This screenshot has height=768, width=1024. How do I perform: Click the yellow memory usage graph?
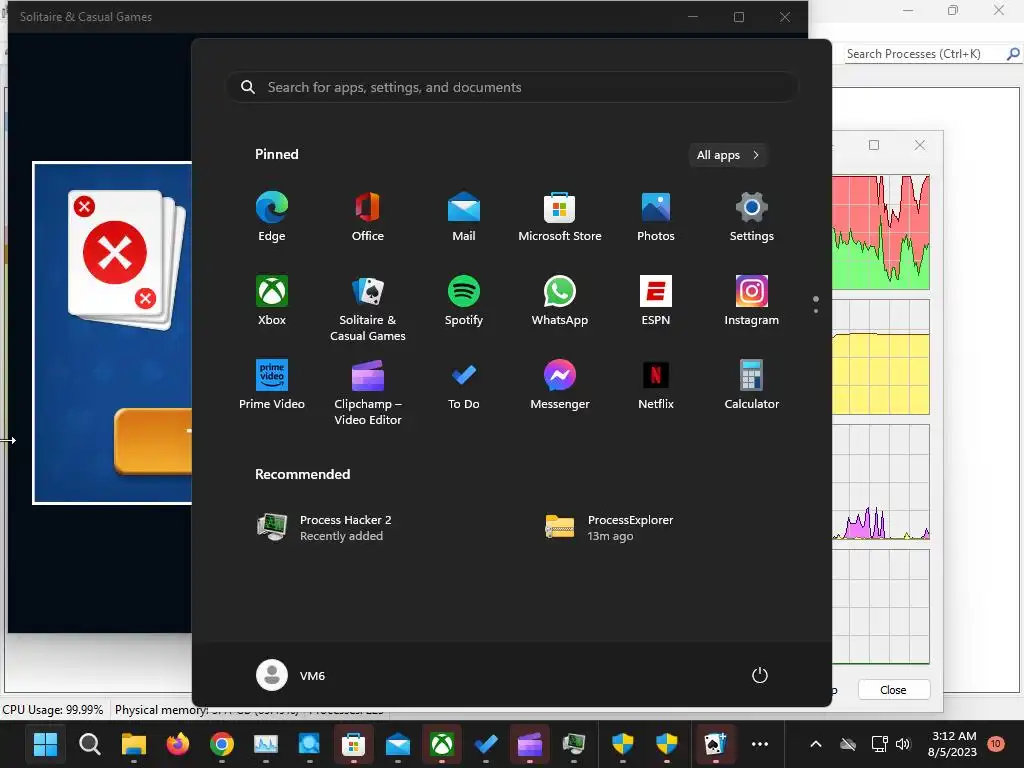click(x=880, y=357)
